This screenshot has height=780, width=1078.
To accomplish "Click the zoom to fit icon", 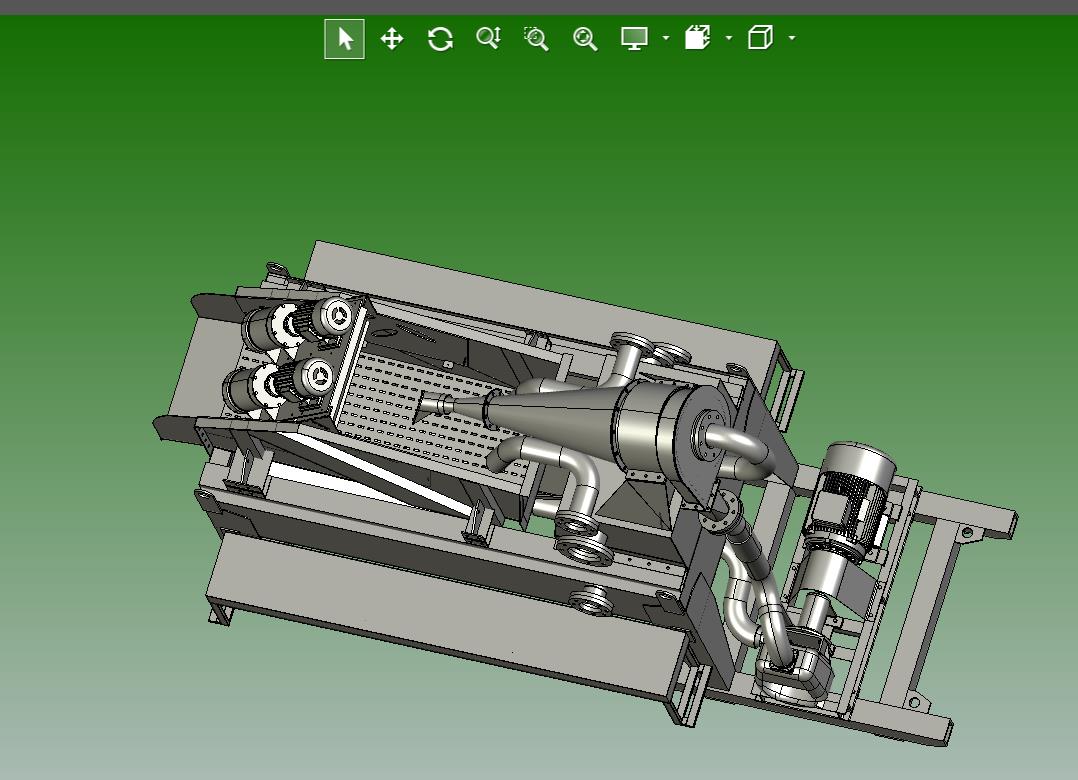I will pos(585,38).
